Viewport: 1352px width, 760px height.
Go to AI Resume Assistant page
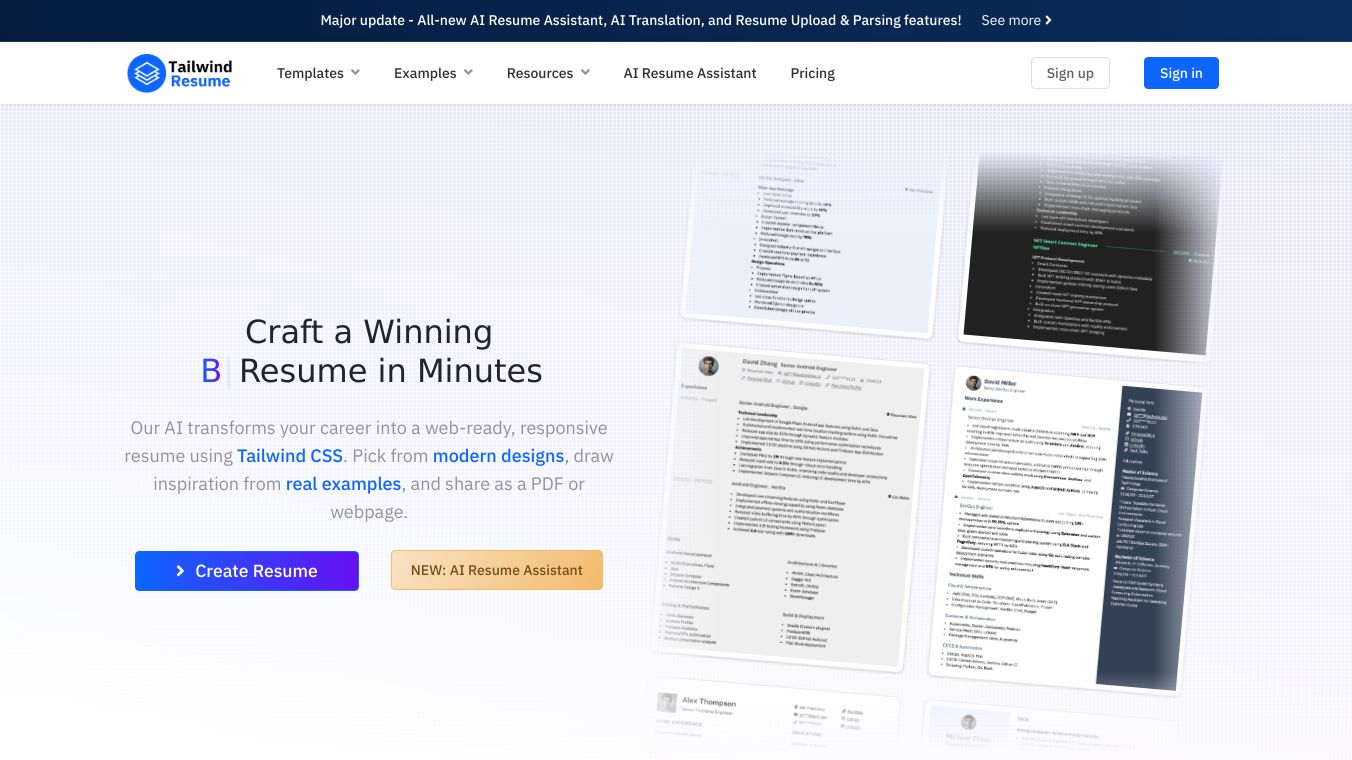tap(690, 73)
